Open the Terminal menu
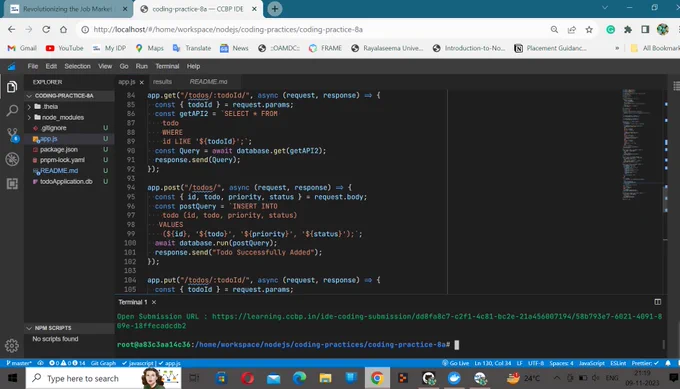 (x=167, y=66)
